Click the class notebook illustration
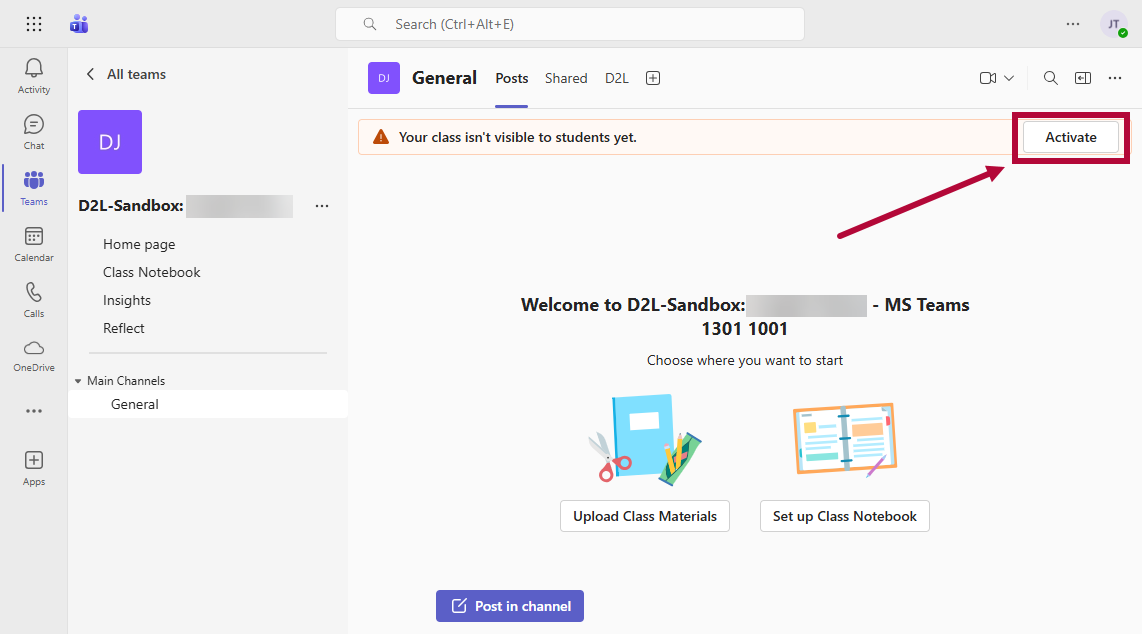Image resolution: width=1142 pixels, height=634 pixels. coord(845,440)
